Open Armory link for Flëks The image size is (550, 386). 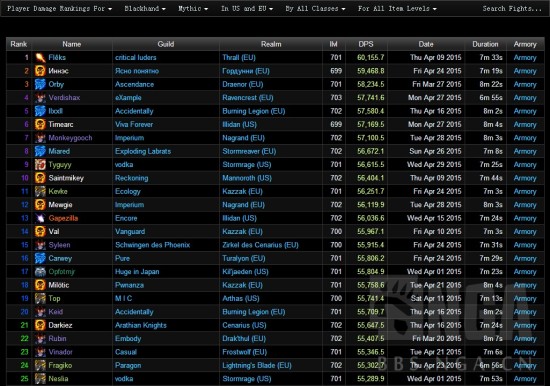point(525,58)
